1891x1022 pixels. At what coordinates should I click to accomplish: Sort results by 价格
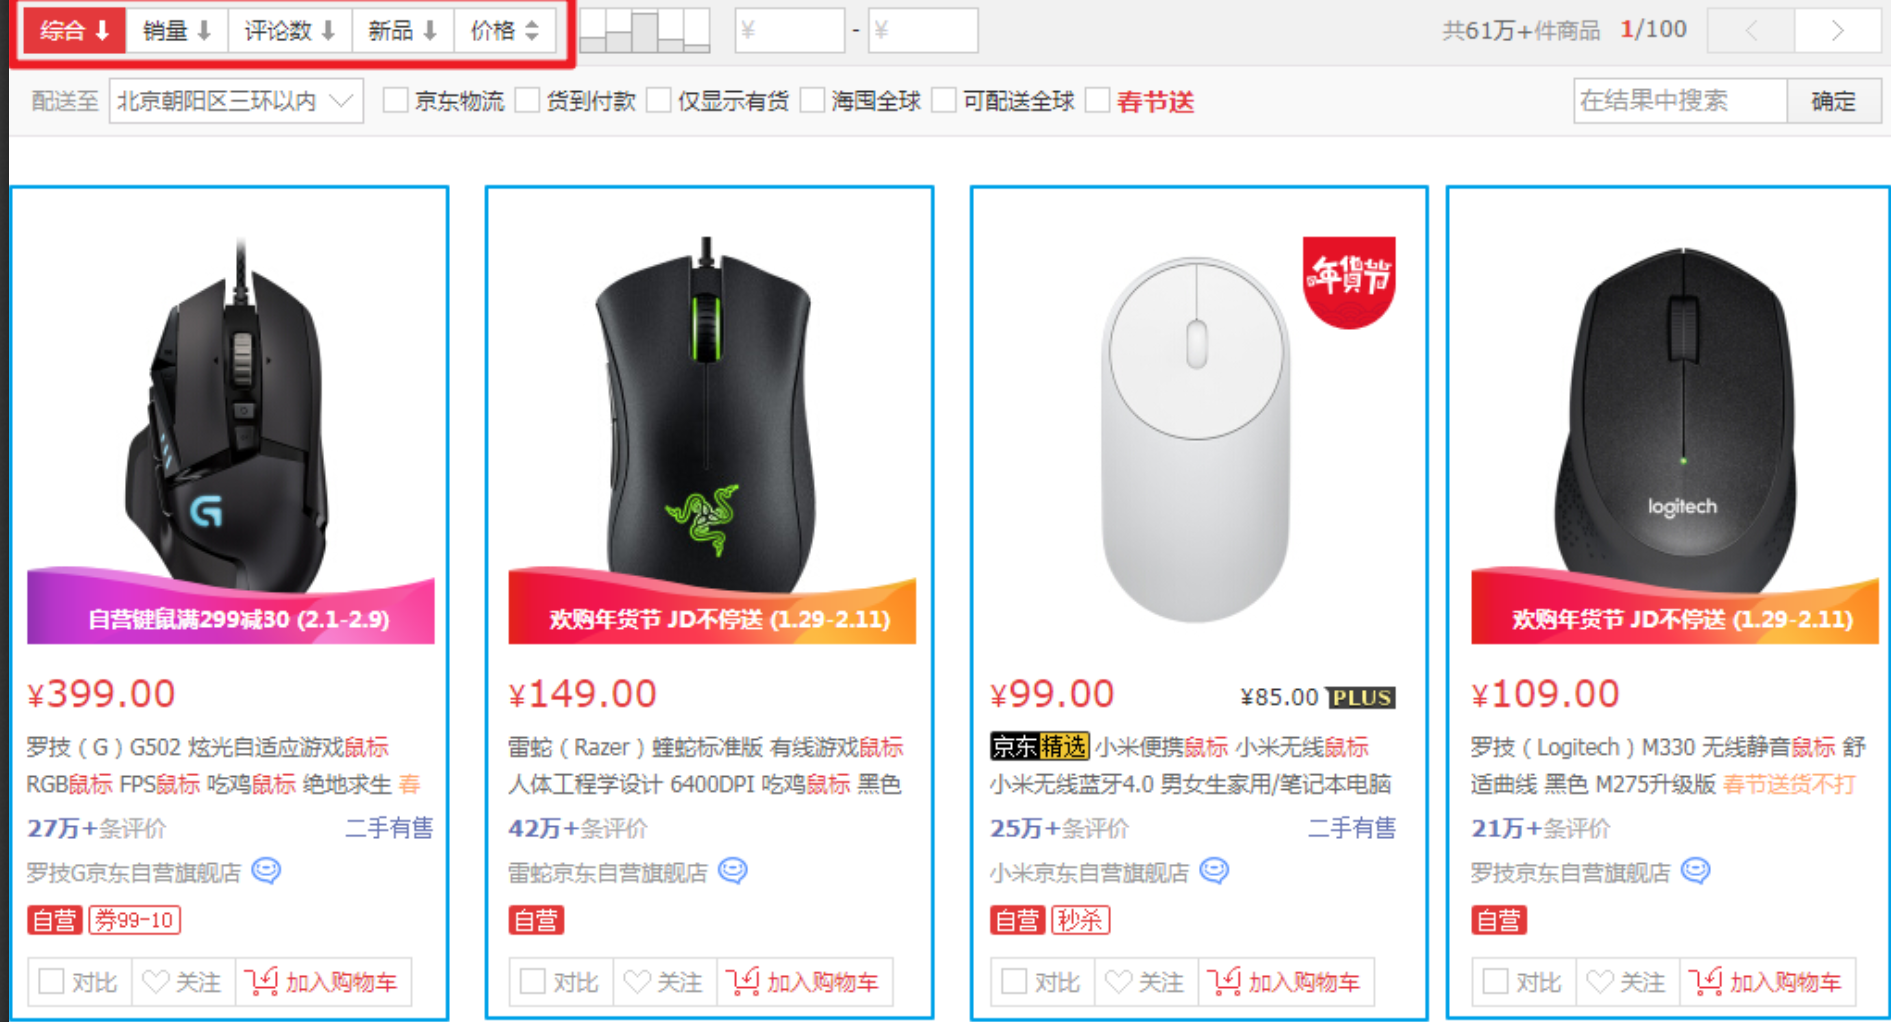point(505,31)
